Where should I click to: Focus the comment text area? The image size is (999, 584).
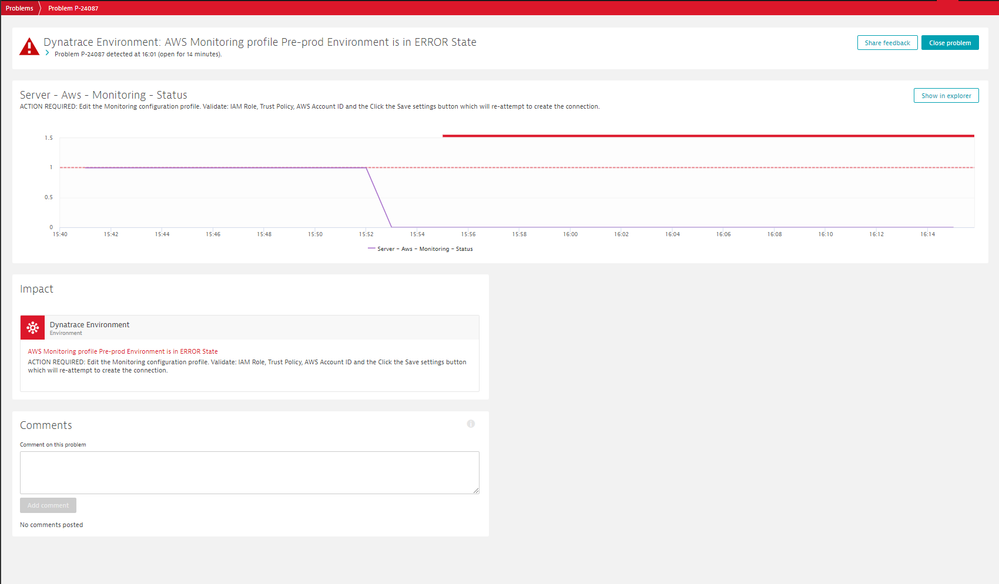click(x=249, y=472)
